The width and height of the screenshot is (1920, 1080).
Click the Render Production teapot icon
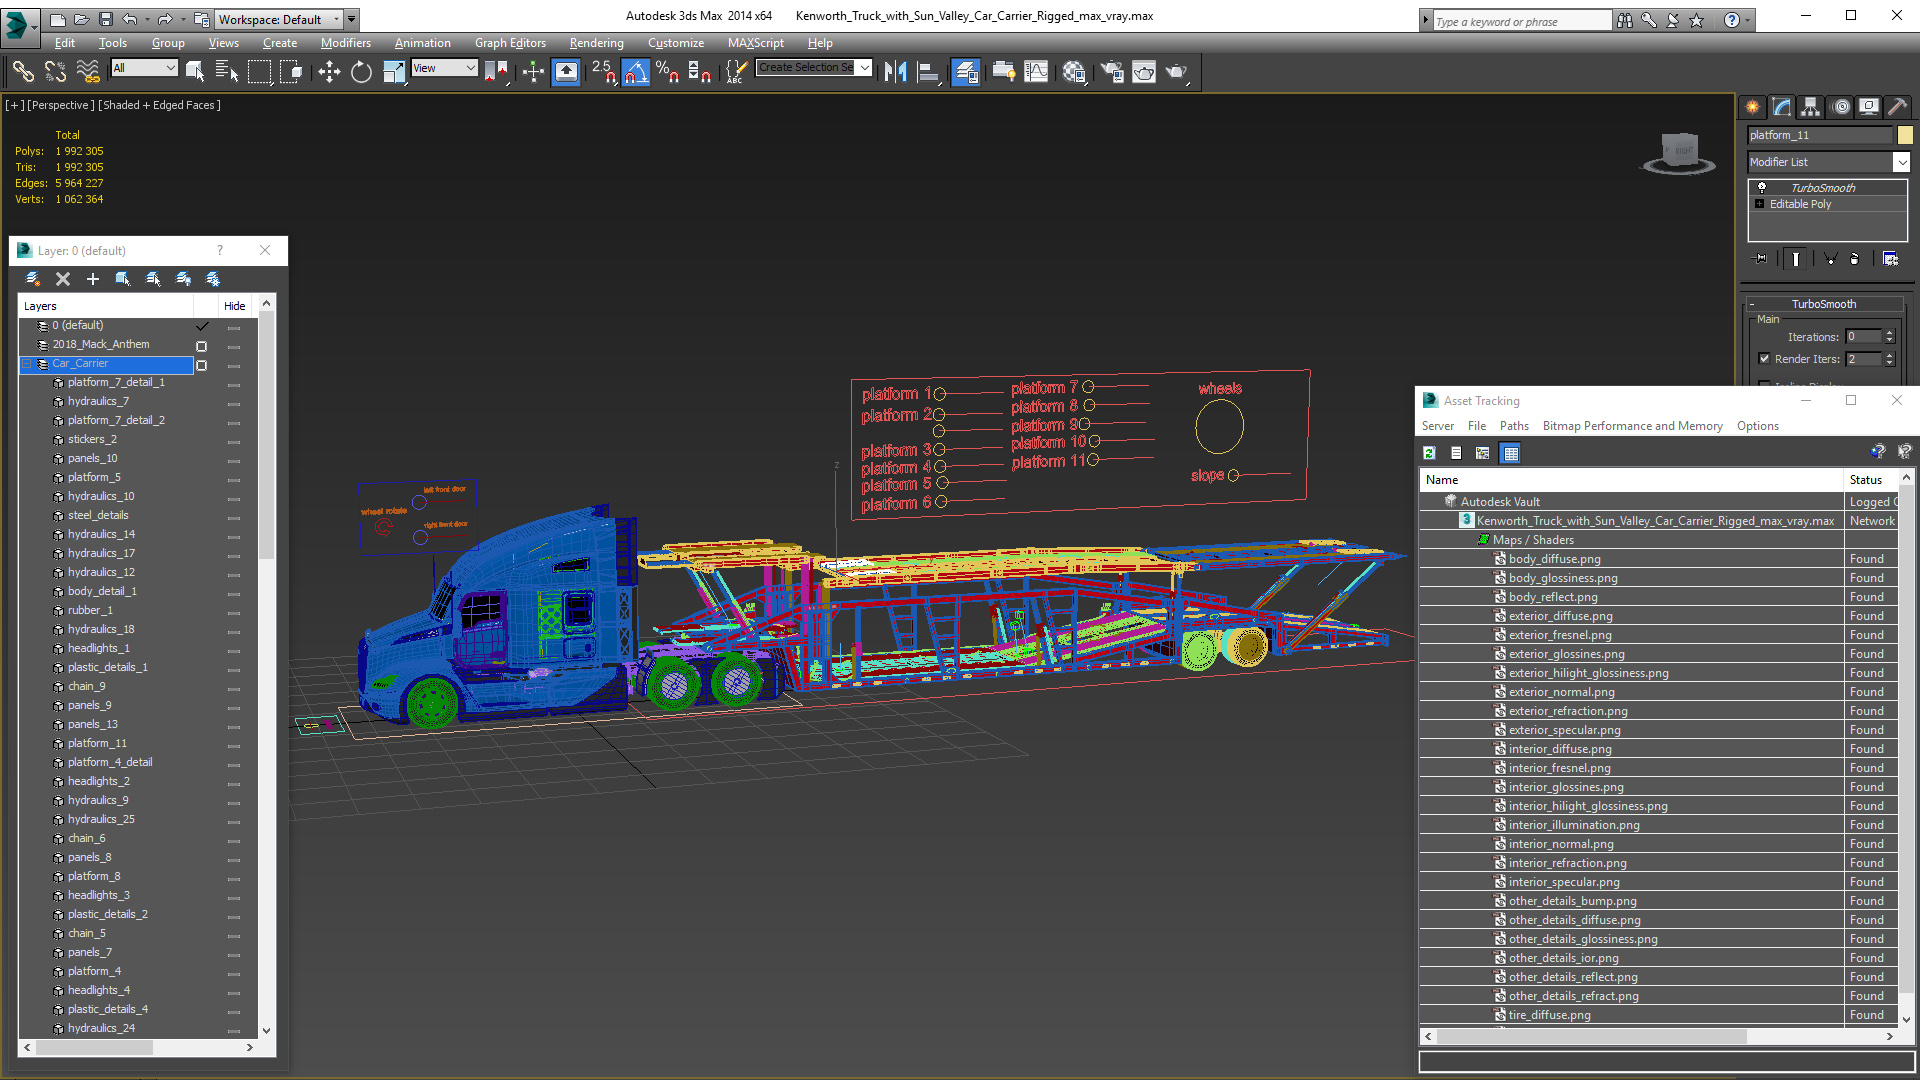pos(1176,71)
